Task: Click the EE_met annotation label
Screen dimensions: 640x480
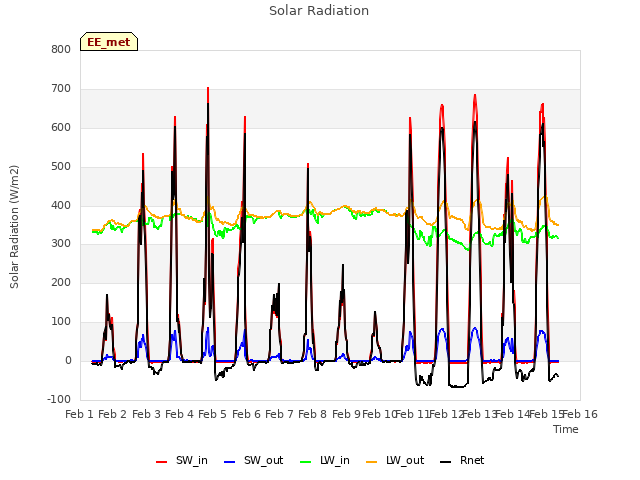Action: pyautogui.click(x=109, y=42)
